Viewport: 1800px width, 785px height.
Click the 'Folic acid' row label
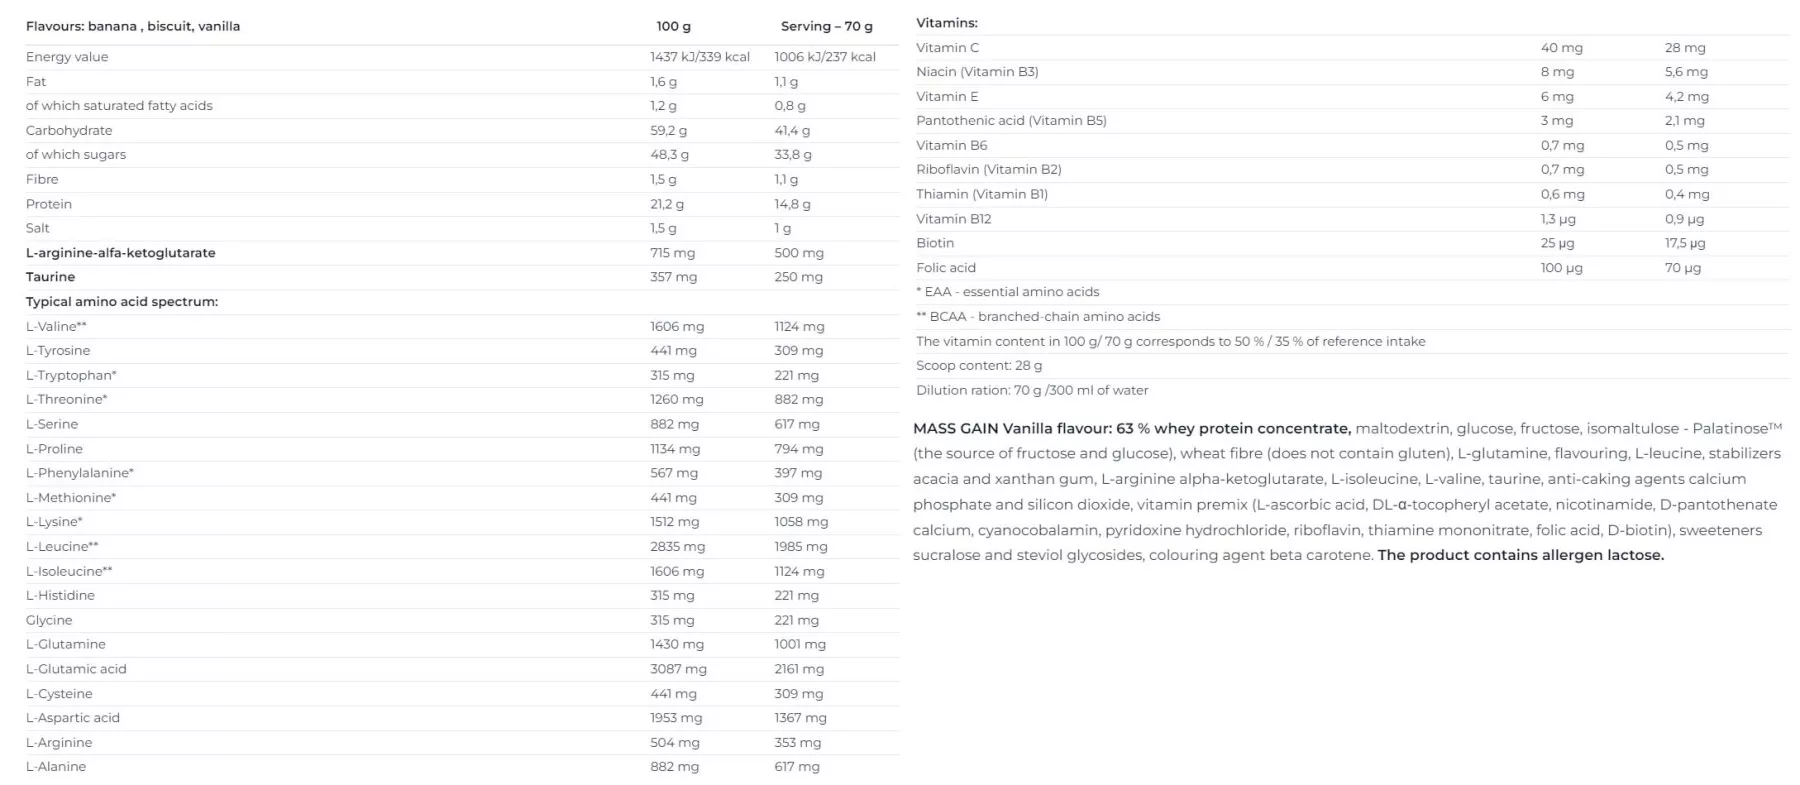pos(945,268)
